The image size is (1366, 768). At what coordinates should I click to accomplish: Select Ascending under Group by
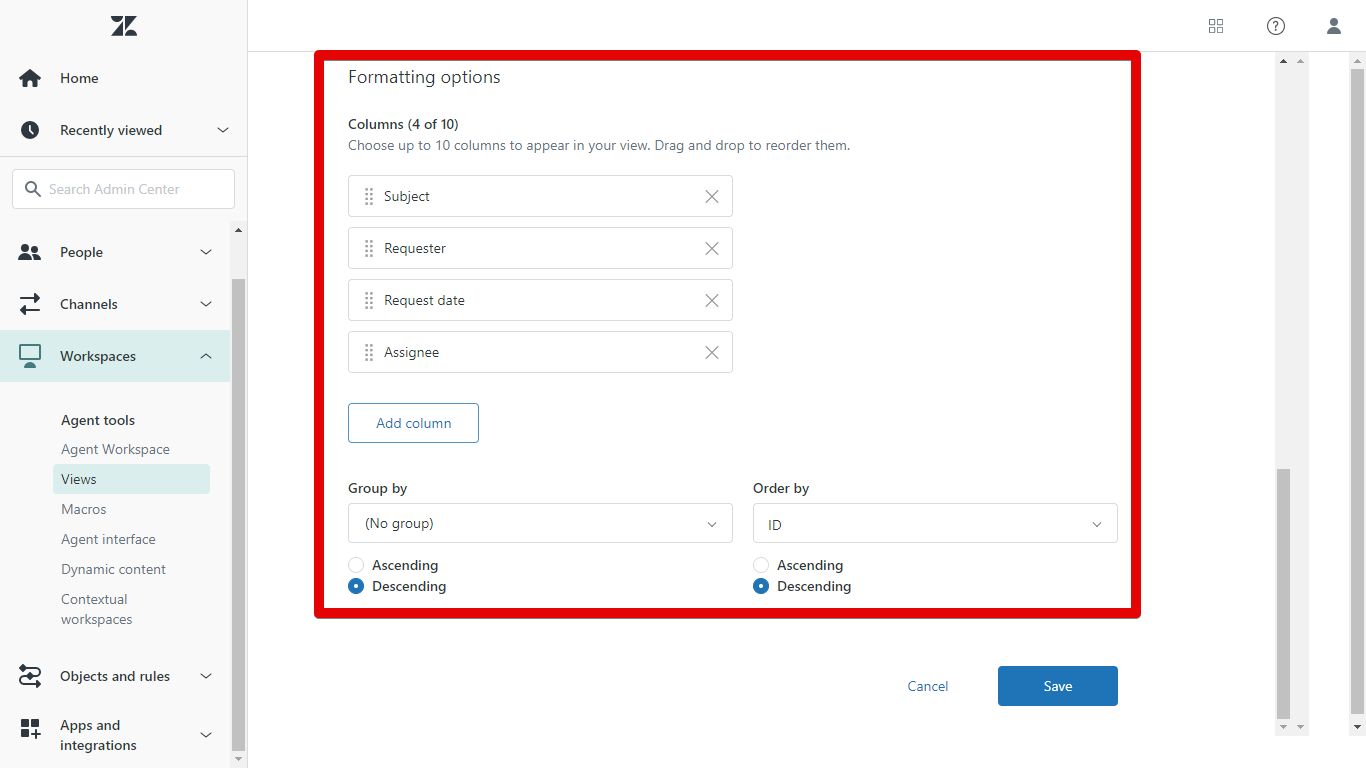pyautogui.click(x=356, y=565)
